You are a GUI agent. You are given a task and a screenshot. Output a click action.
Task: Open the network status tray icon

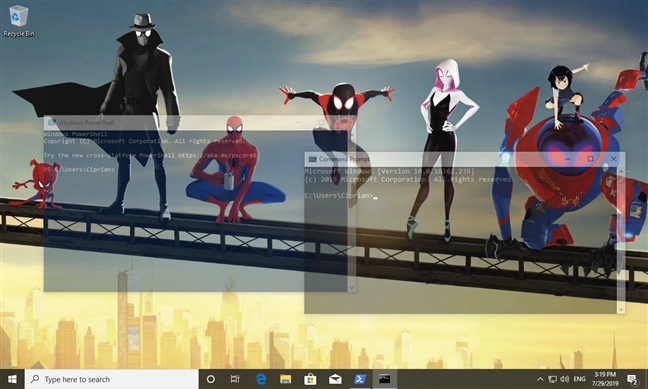(552, 379)
